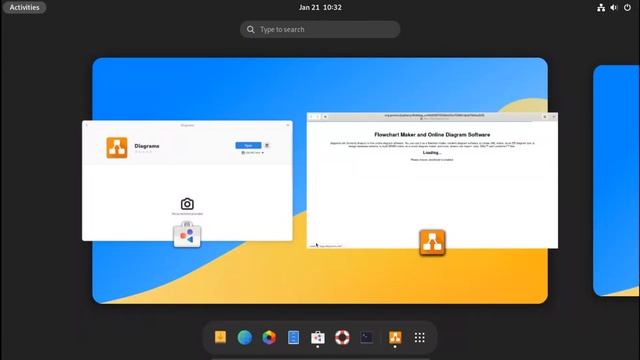Launch the colorful hexagon app from dock

[x=269, y=337]
